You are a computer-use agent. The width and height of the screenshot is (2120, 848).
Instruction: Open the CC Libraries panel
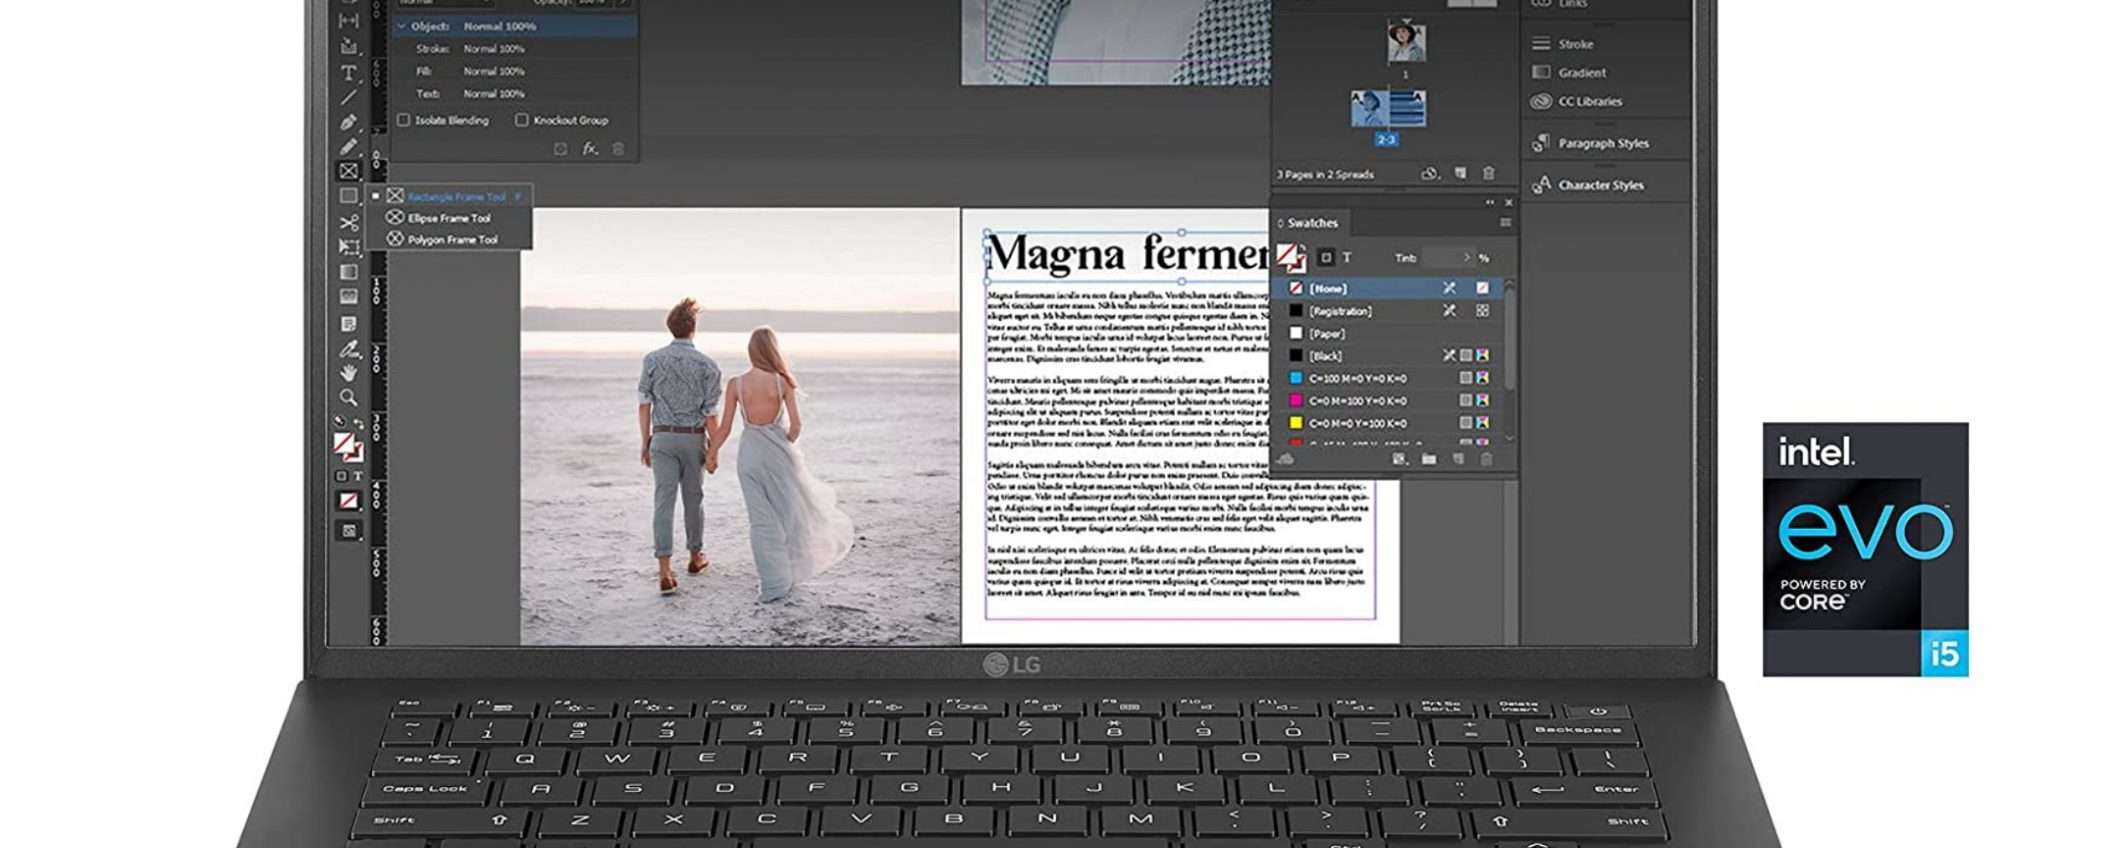[x=1590, y=102]
